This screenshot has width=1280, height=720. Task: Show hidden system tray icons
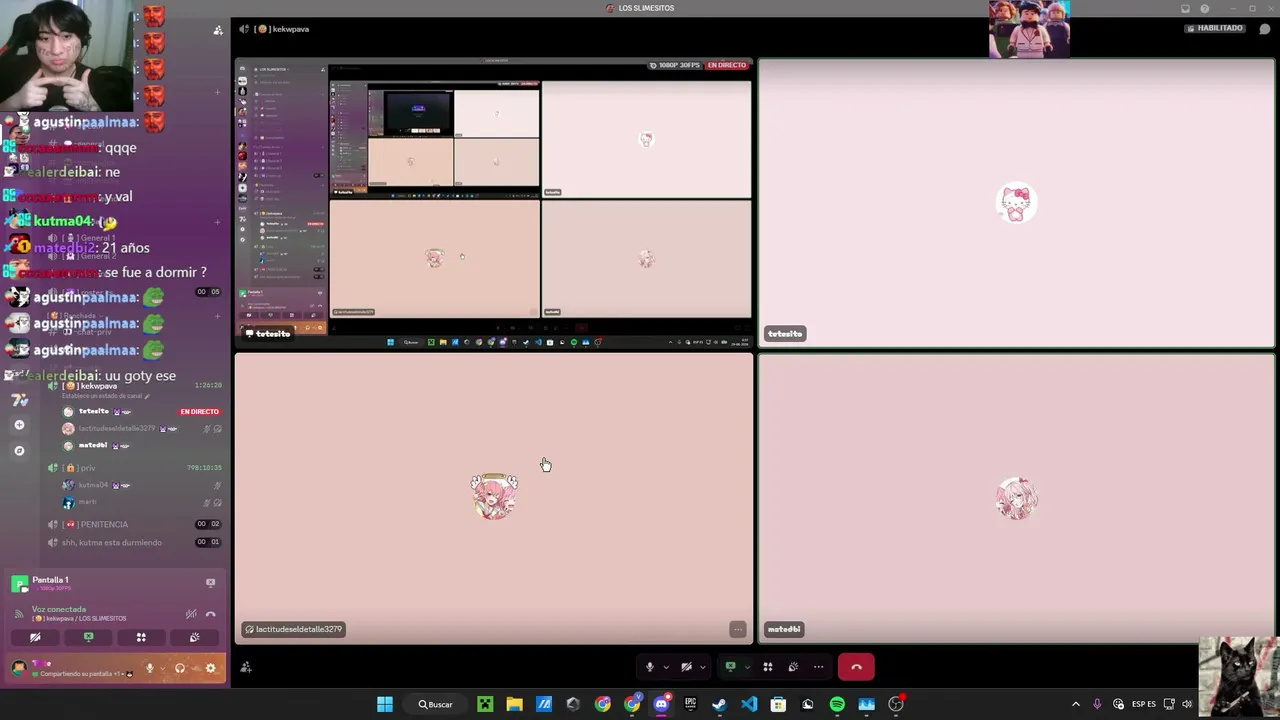click(x=1076, y=704)
